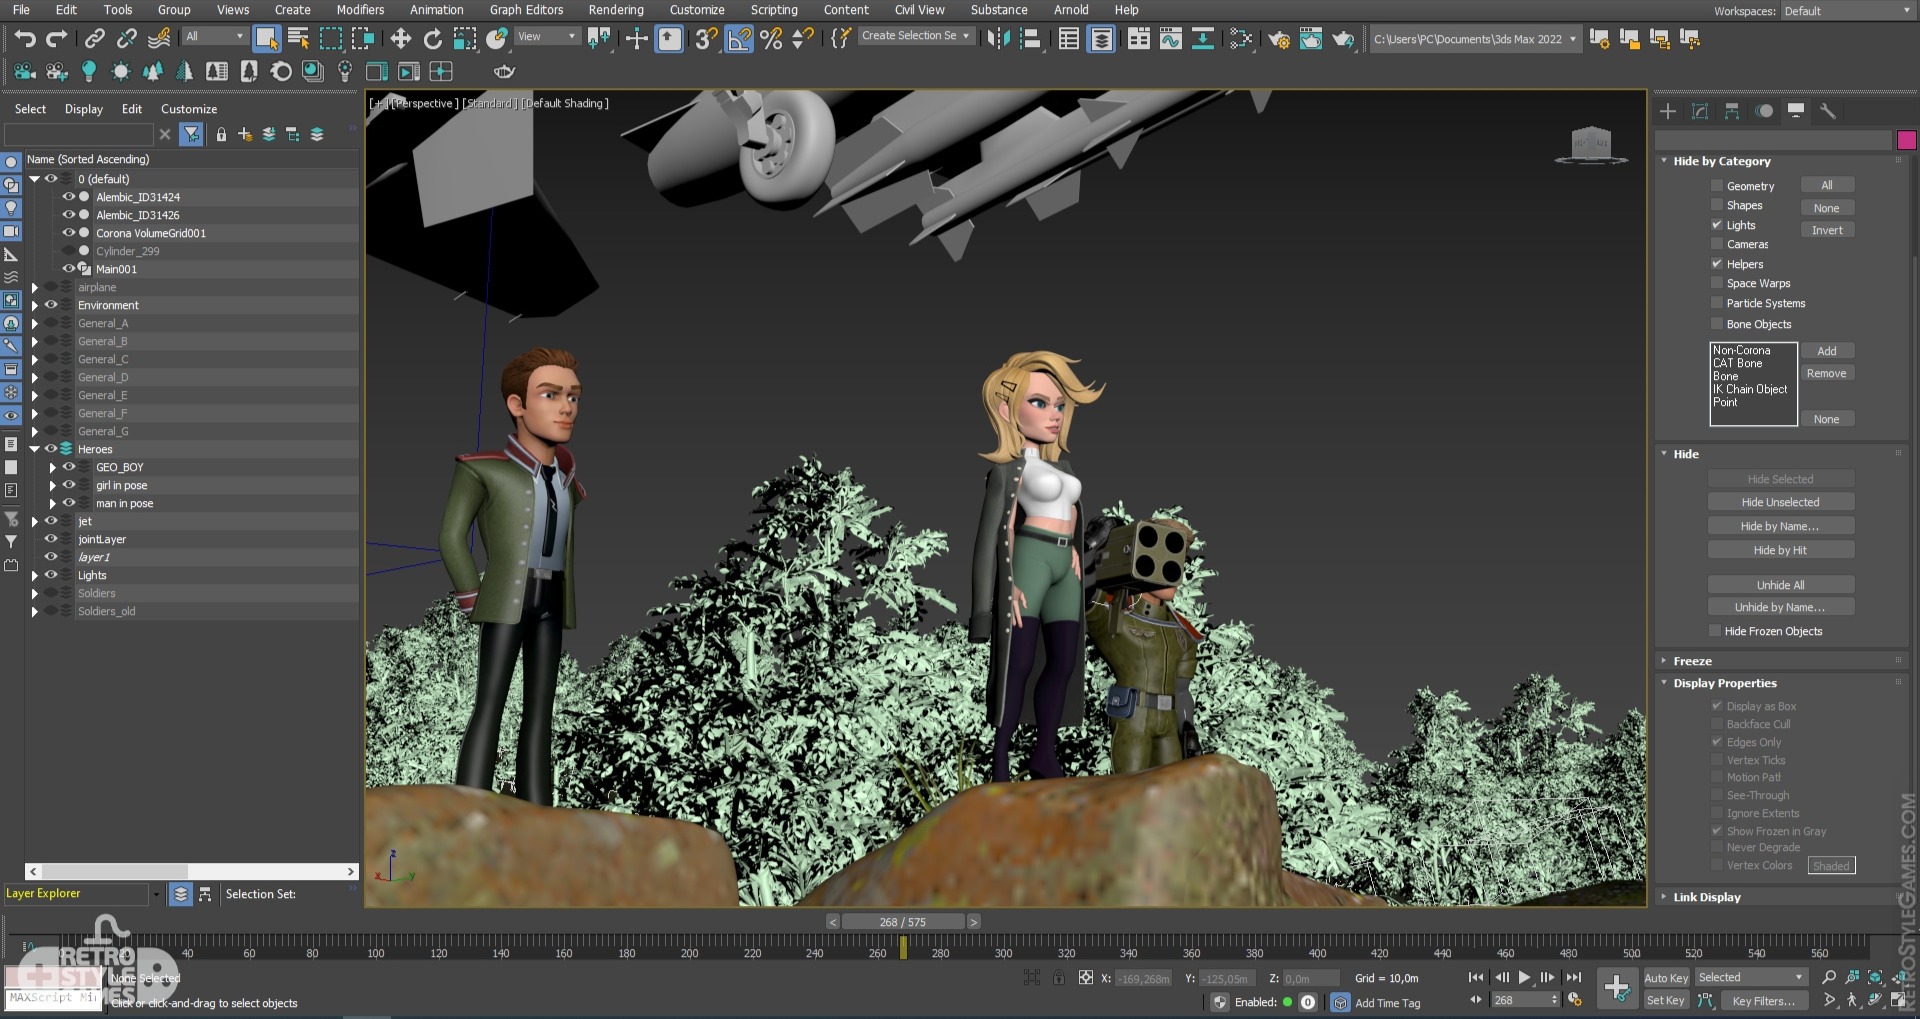Collapse the Heroes layer tree
The image size is (1920, 1019).
(35, 449)
